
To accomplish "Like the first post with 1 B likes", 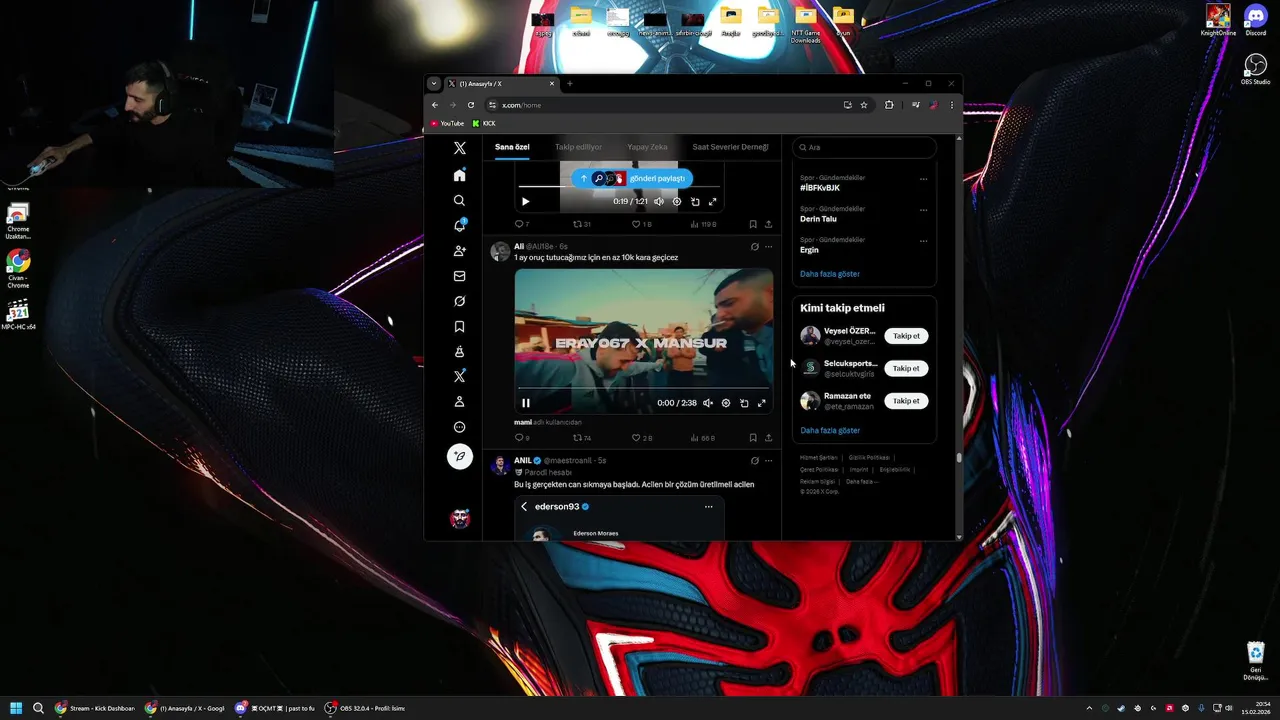I will click(642, 224).
